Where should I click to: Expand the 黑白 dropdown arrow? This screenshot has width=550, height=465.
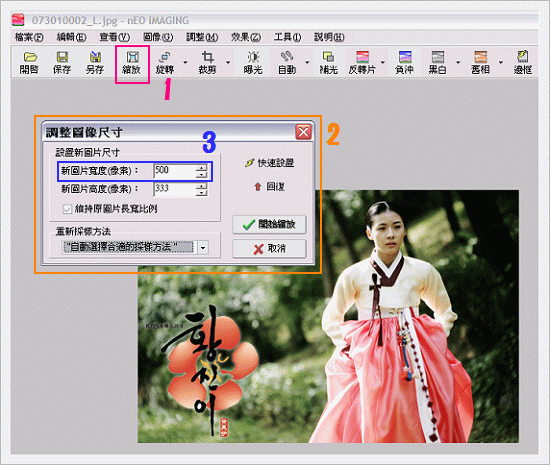pyautogui.click(x=458, y=63)
